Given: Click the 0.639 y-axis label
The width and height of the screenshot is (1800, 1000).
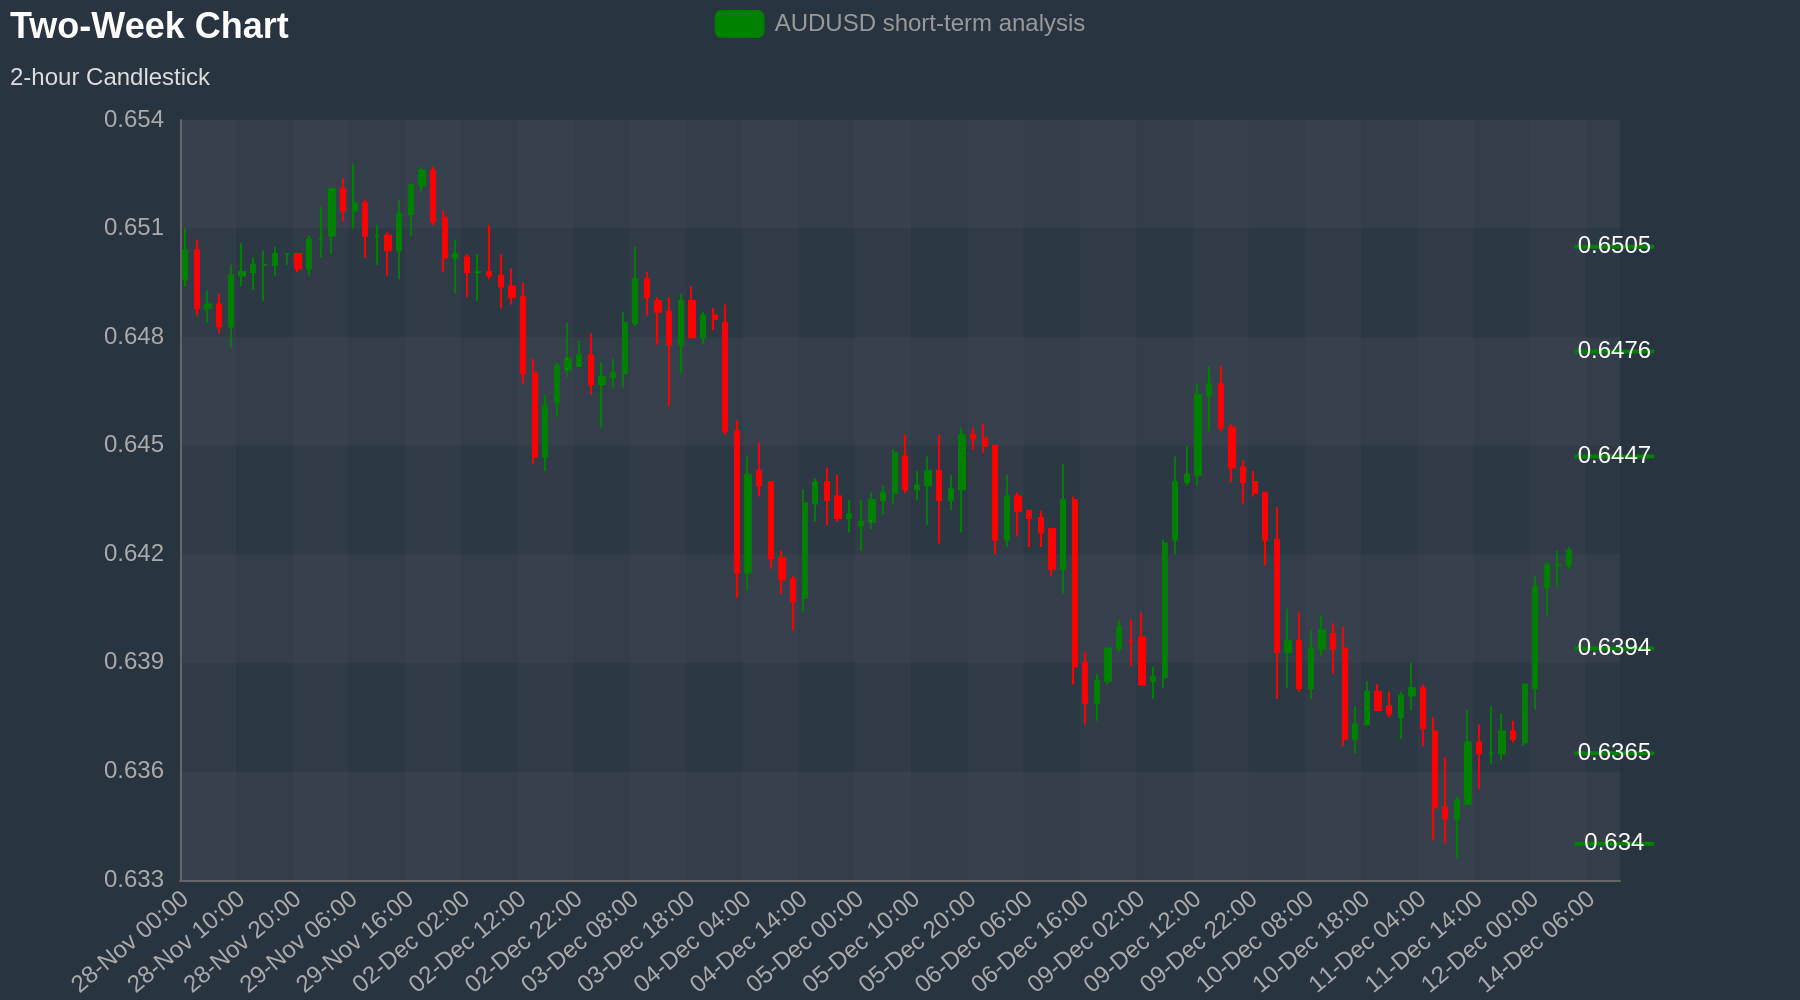Looking at the screenshot, I should 134,661.
